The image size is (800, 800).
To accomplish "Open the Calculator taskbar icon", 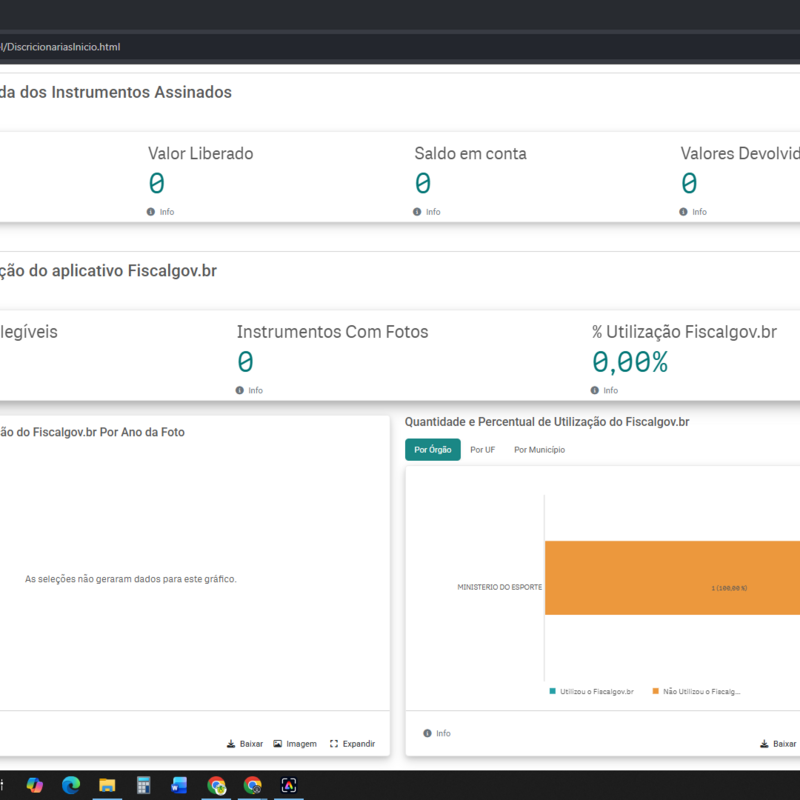I will (143, 785).
